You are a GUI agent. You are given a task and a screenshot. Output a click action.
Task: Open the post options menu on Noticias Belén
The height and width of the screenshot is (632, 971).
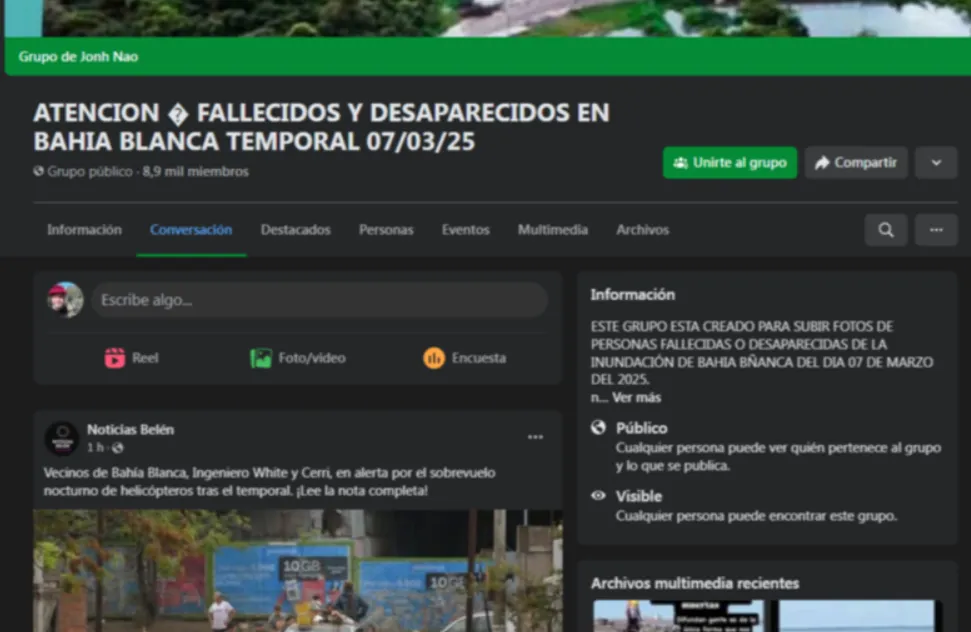pyautogui.click(x=535, y=436)
